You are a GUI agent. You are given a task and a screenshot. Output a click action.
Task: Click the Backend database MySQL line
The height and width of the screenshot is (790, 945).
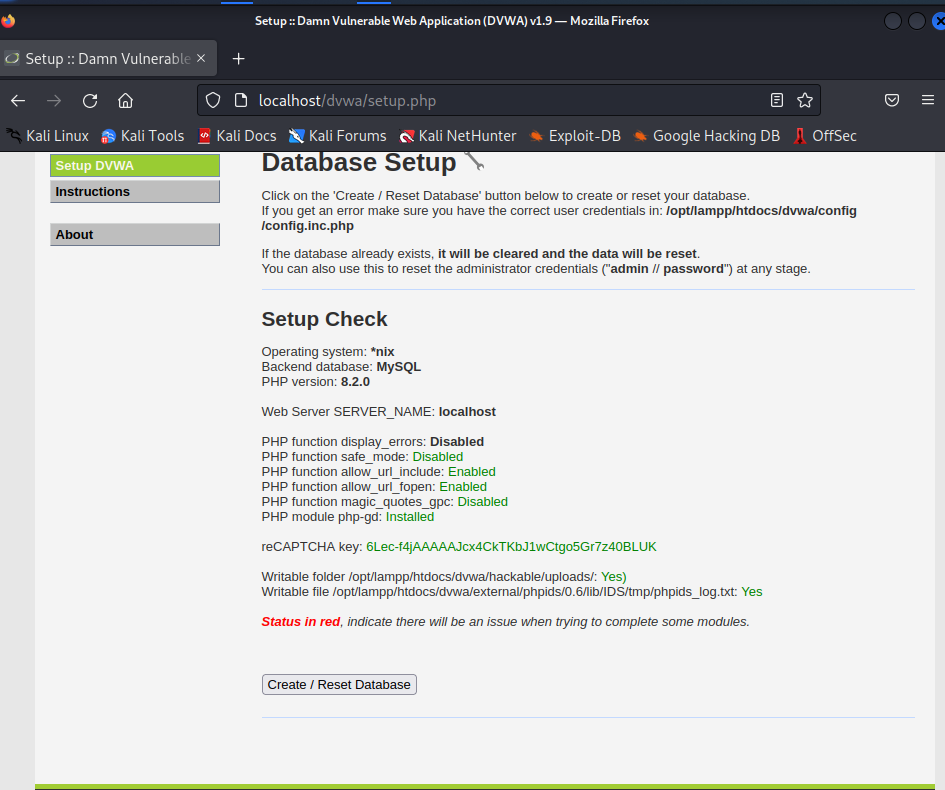point(341,366)
